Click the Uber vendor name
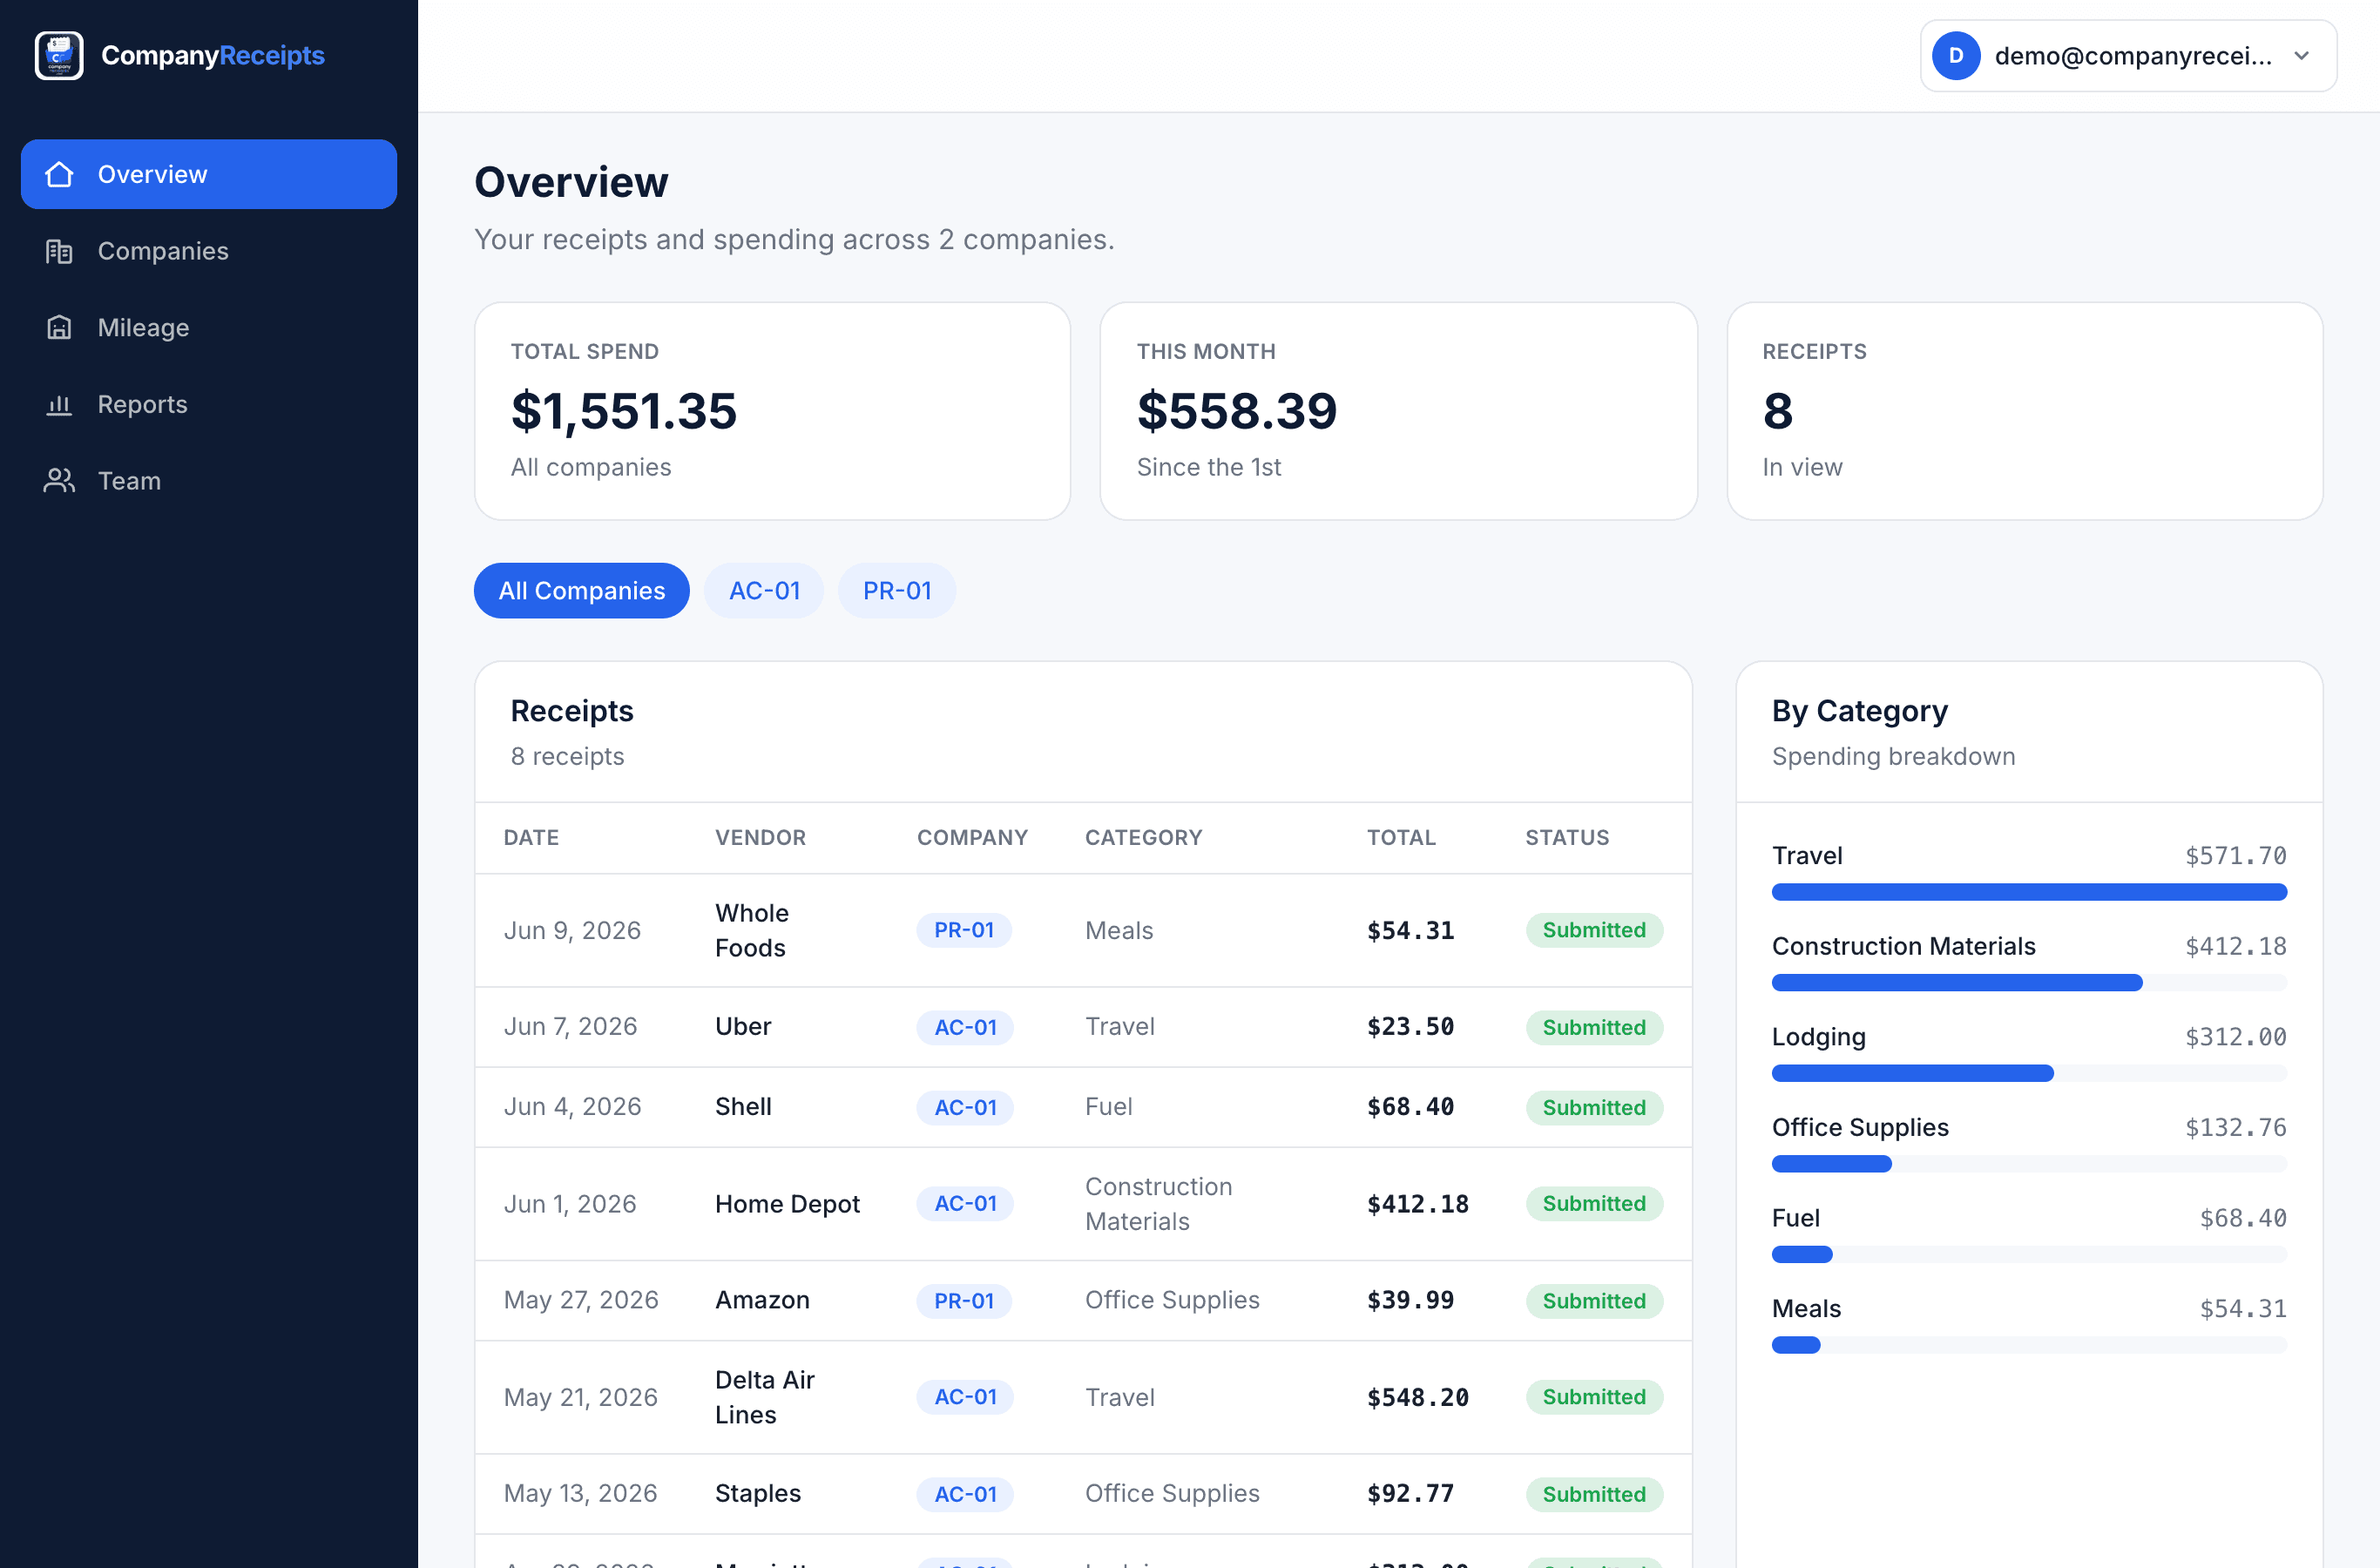The image size is (2380, 1568). coord(743,1027)
